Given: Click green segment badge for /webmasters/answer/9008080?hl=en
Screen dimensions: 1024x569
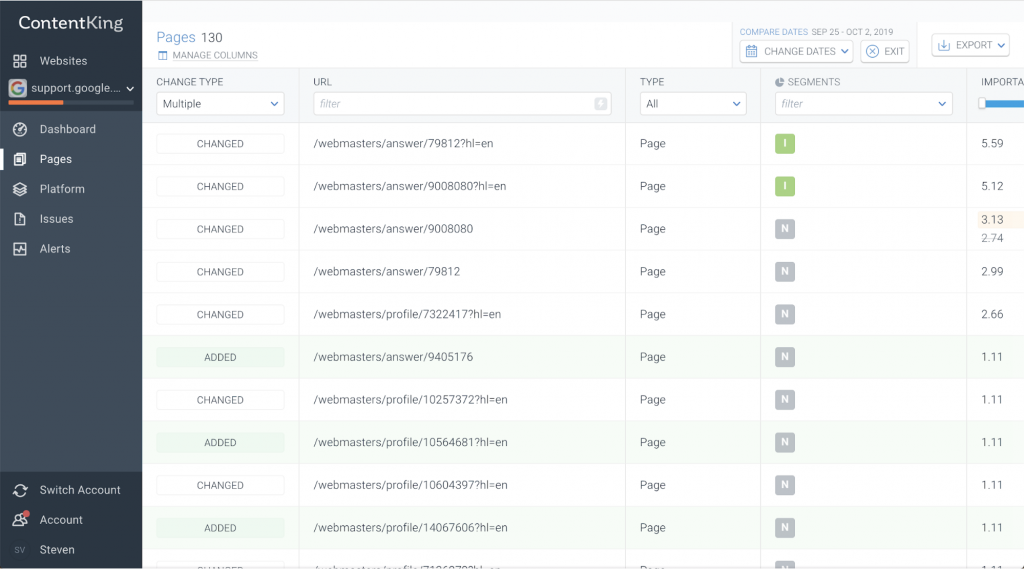Looking at the screenshot, I should tap(785, 186).
